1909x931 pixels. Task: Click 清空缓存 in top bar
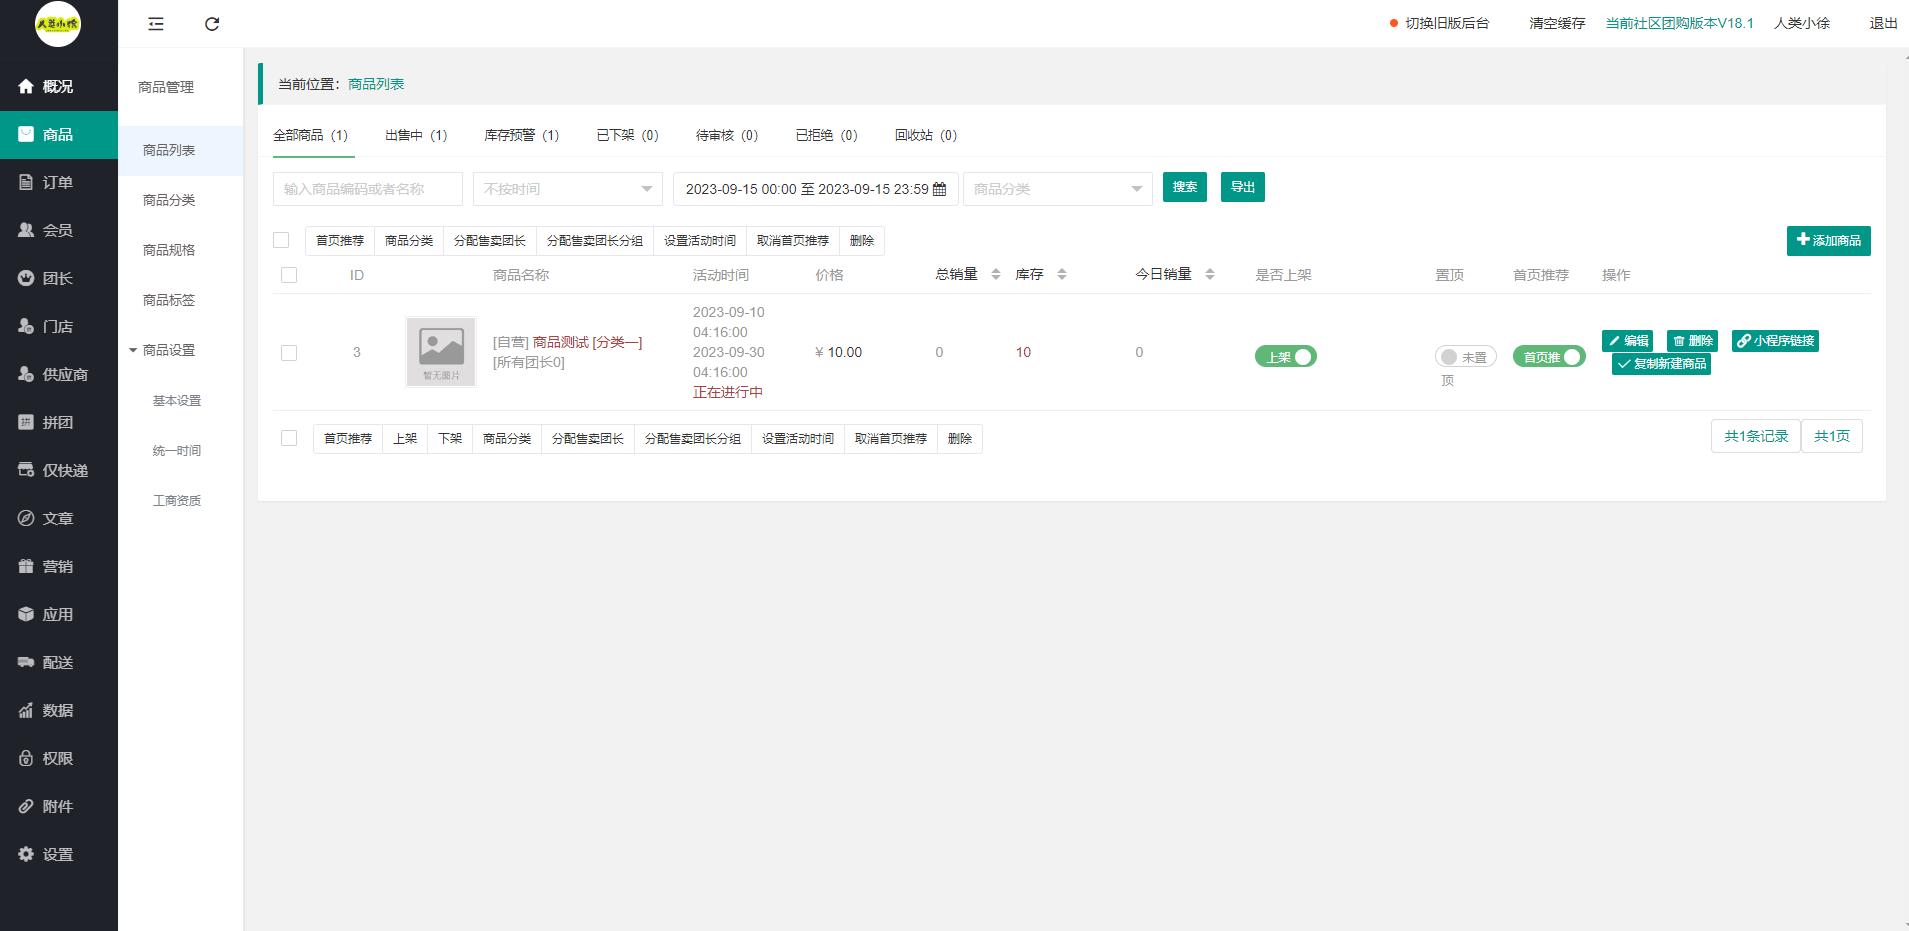point(1557,23)
